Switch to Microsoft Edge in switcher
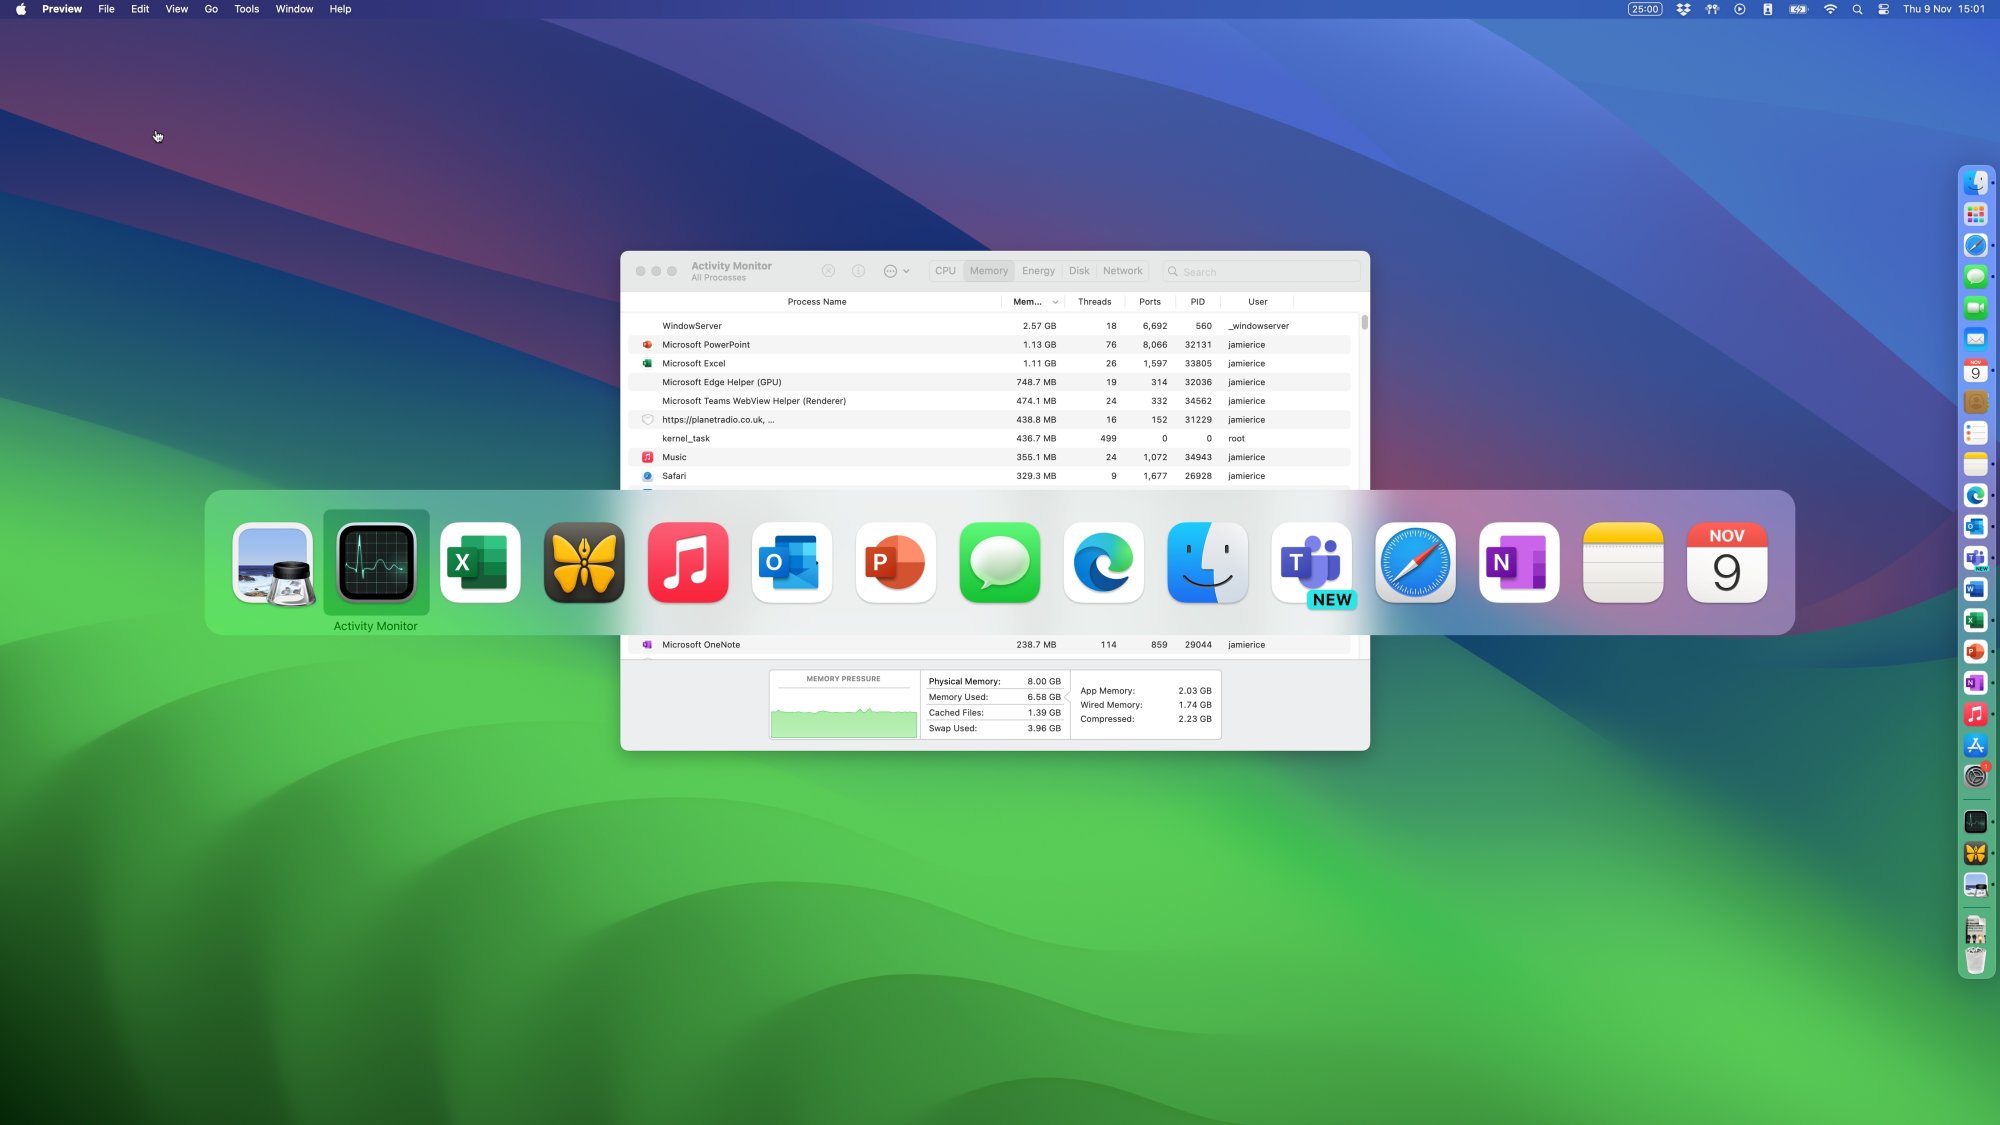The image size is (2000, 1125). pyautogui.click(x=1103, y=562)
